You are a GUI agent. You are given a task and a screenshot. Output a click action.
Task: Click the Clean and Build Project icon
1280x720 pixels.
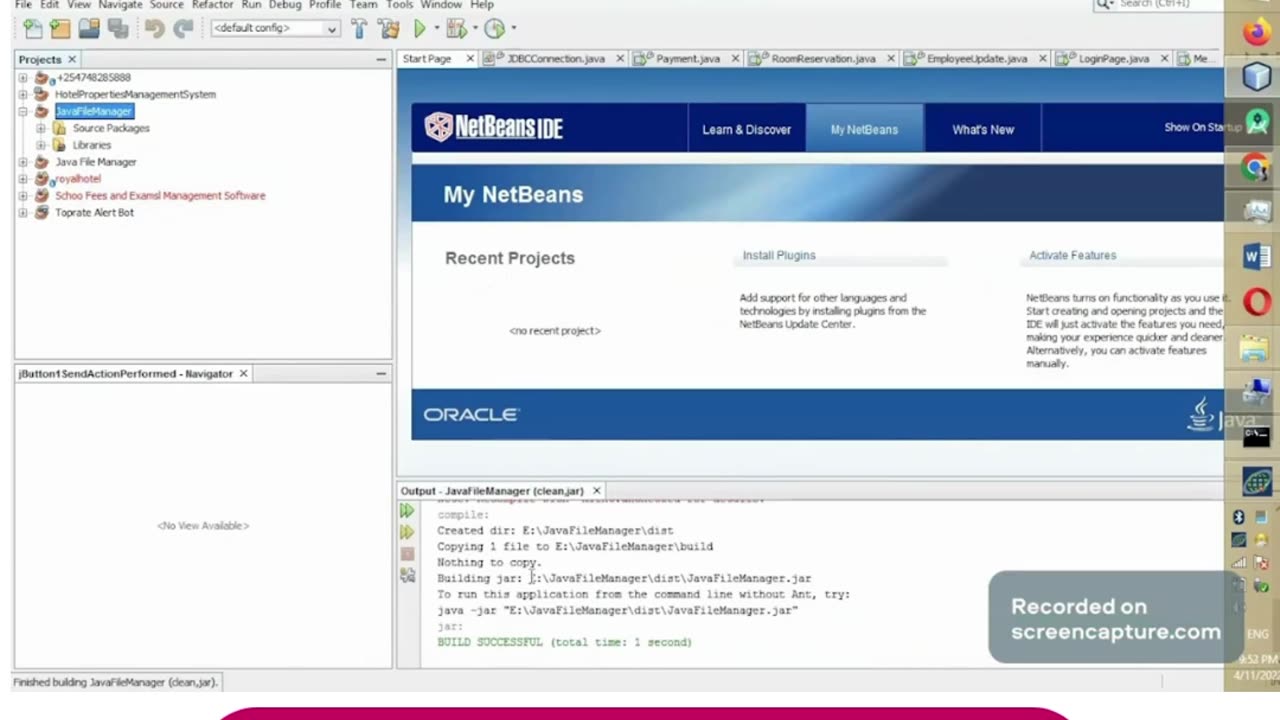coord(388,29)
